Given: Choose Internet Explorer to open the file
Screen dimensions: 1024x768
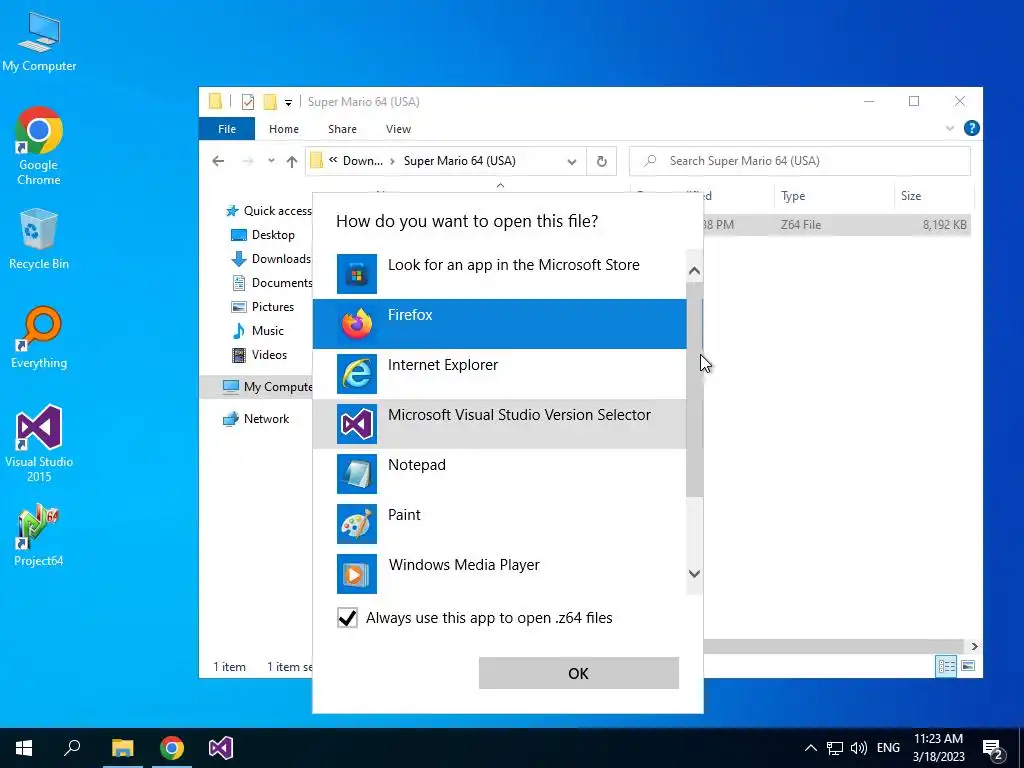Looking at the screenshot, I should point(500,374).
